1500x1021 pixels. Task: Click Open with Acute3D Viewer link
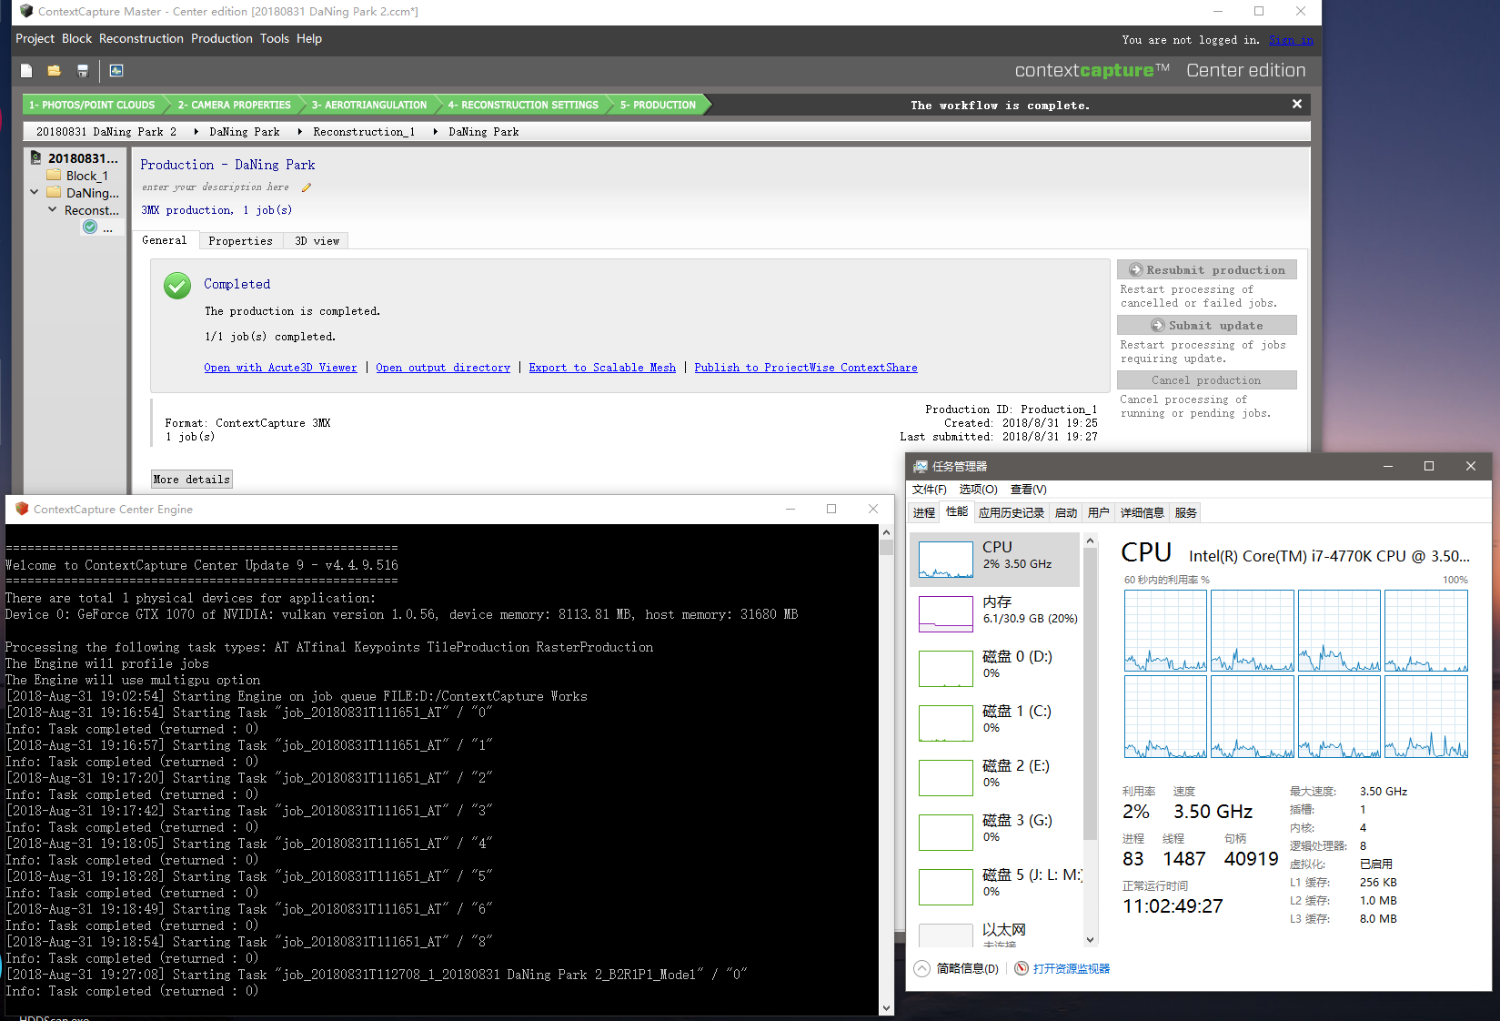coord(280,368)
